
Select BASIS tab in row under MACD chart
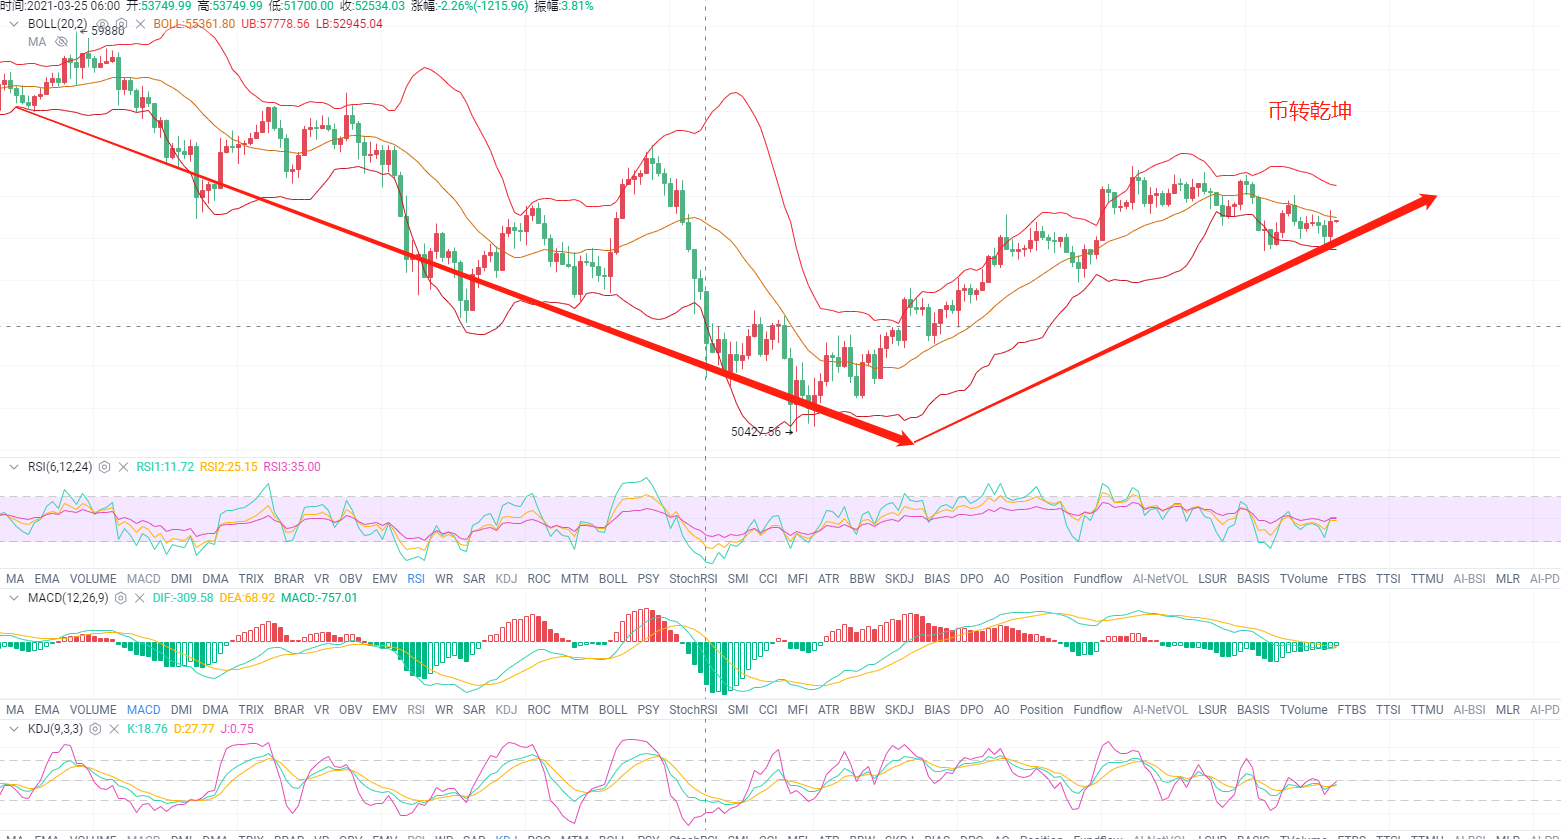point(1254,710)
